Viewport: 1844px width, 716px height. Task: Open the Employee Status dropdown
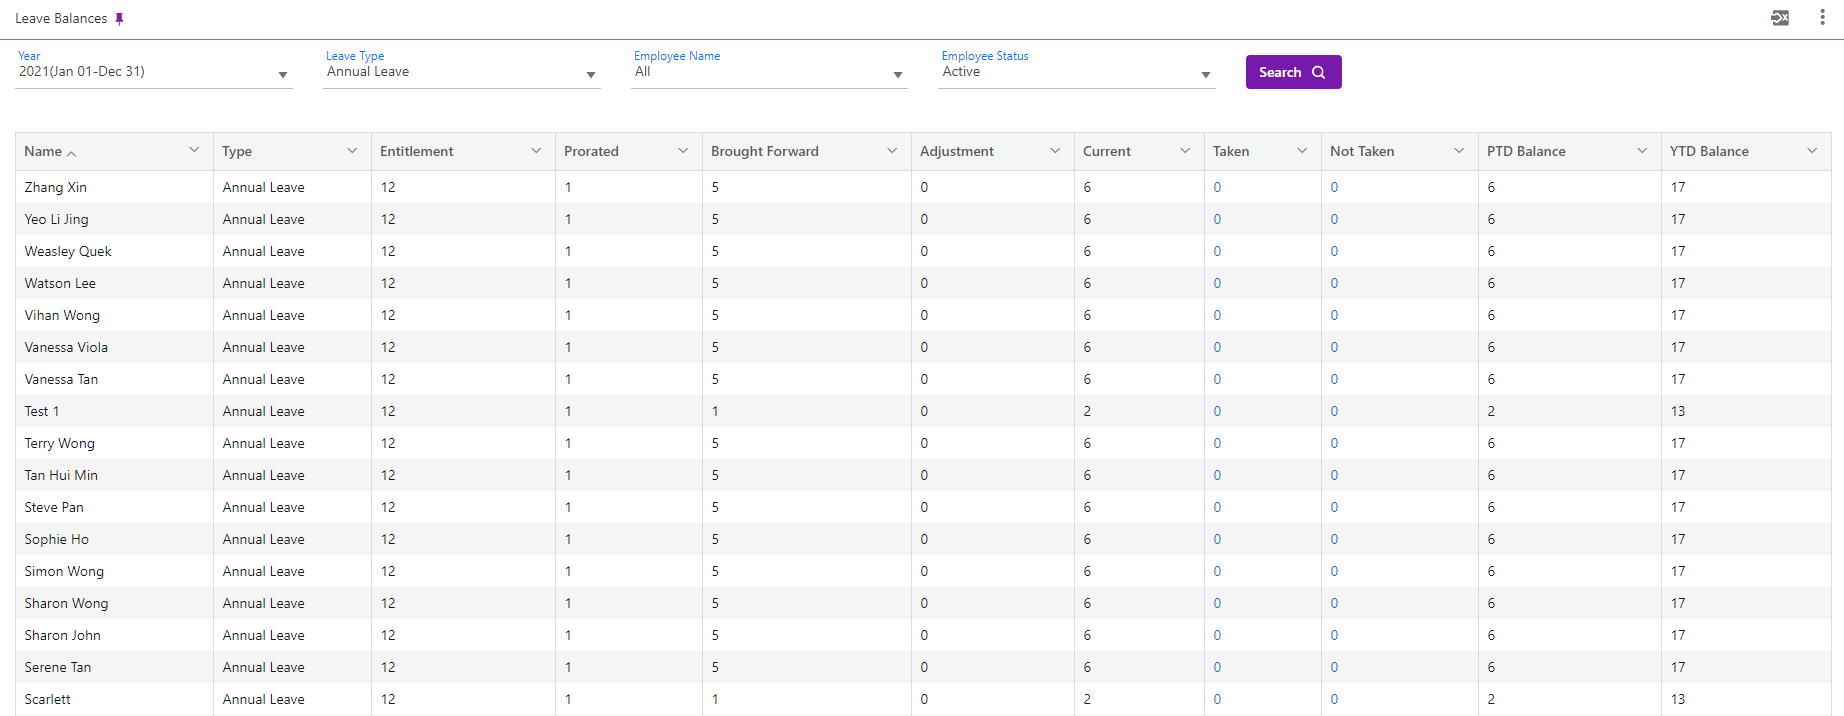(x=1206, y=75)
